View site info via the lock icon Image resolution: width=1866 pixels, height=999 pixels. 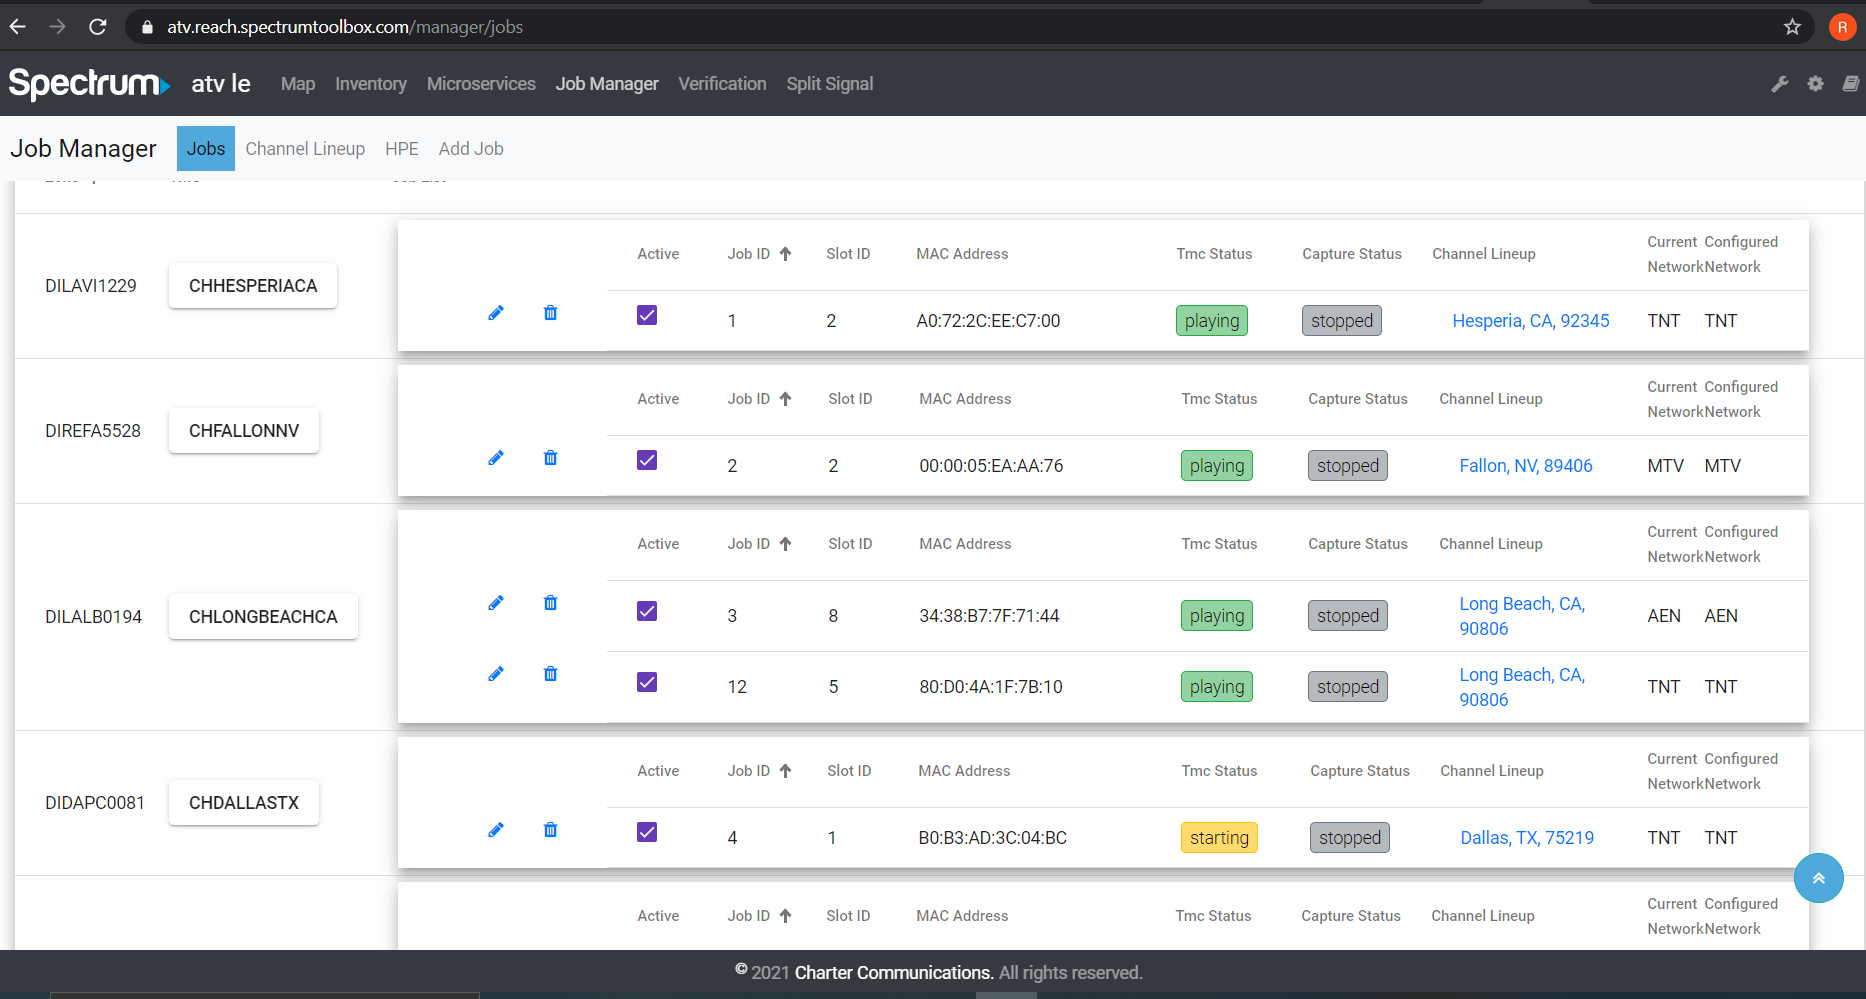coord(148,27)
